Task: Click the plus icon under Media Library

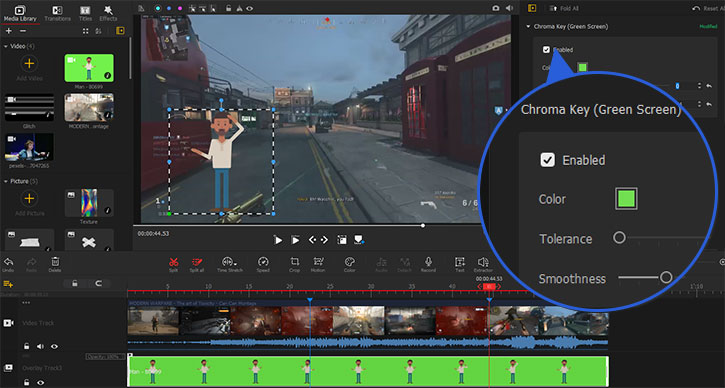Action: point(9,31)
